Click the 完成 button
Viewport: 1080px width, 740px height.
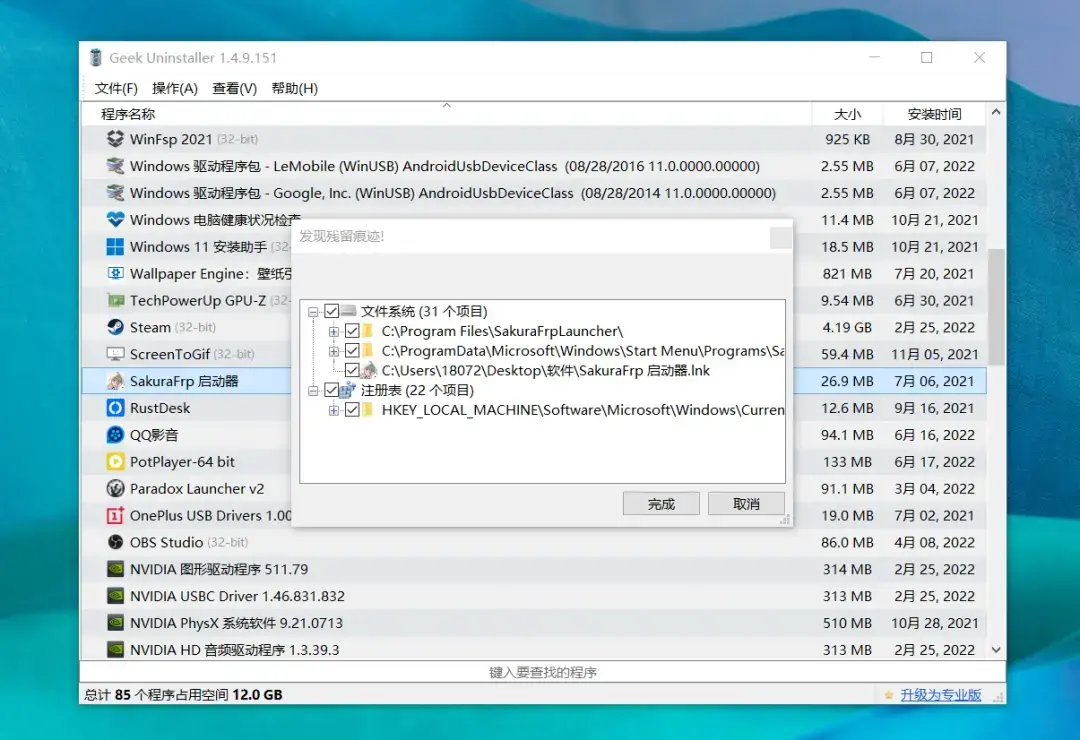(x=661, y=504)
